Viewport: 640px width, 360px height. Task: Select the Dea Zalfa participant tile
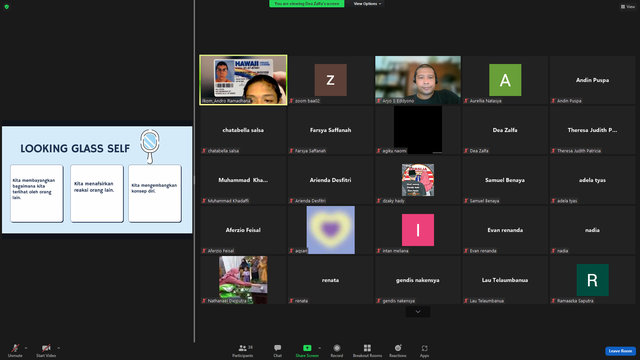coord(505,130)
